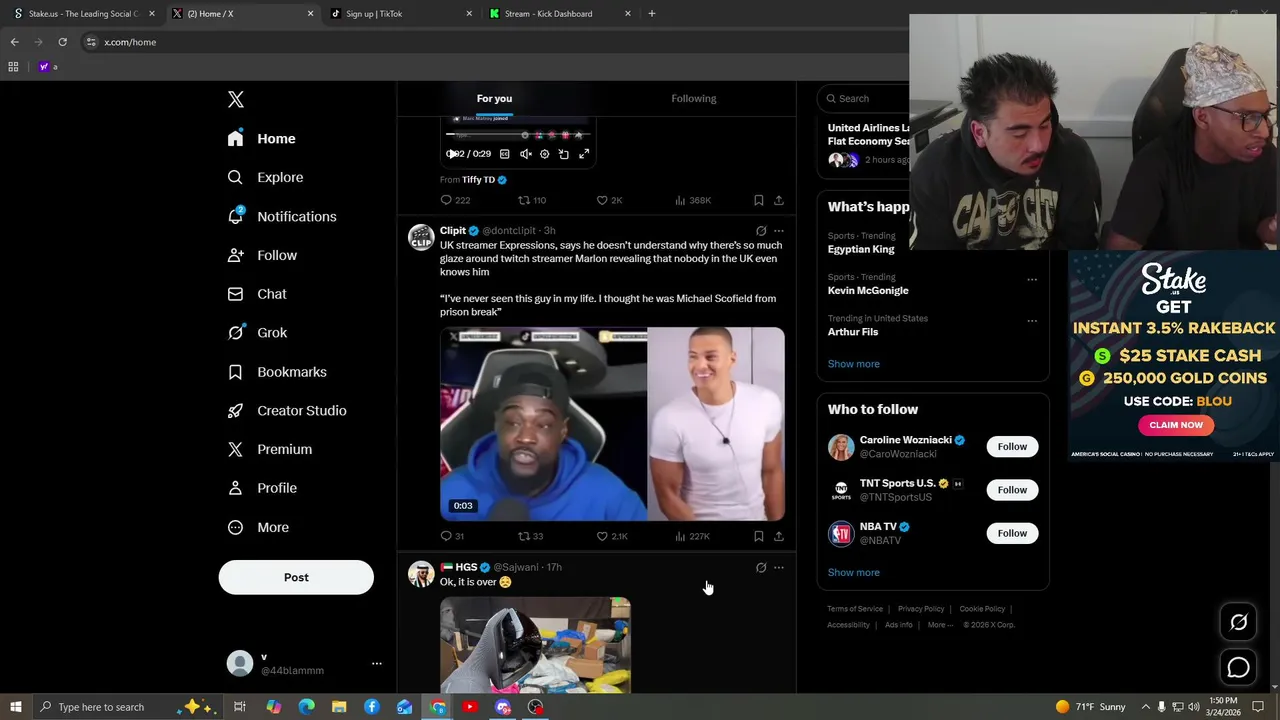Open the Clipit profile name link
Image resolution: width=1280 pixels, height=720 pixels.
point(453,231)
